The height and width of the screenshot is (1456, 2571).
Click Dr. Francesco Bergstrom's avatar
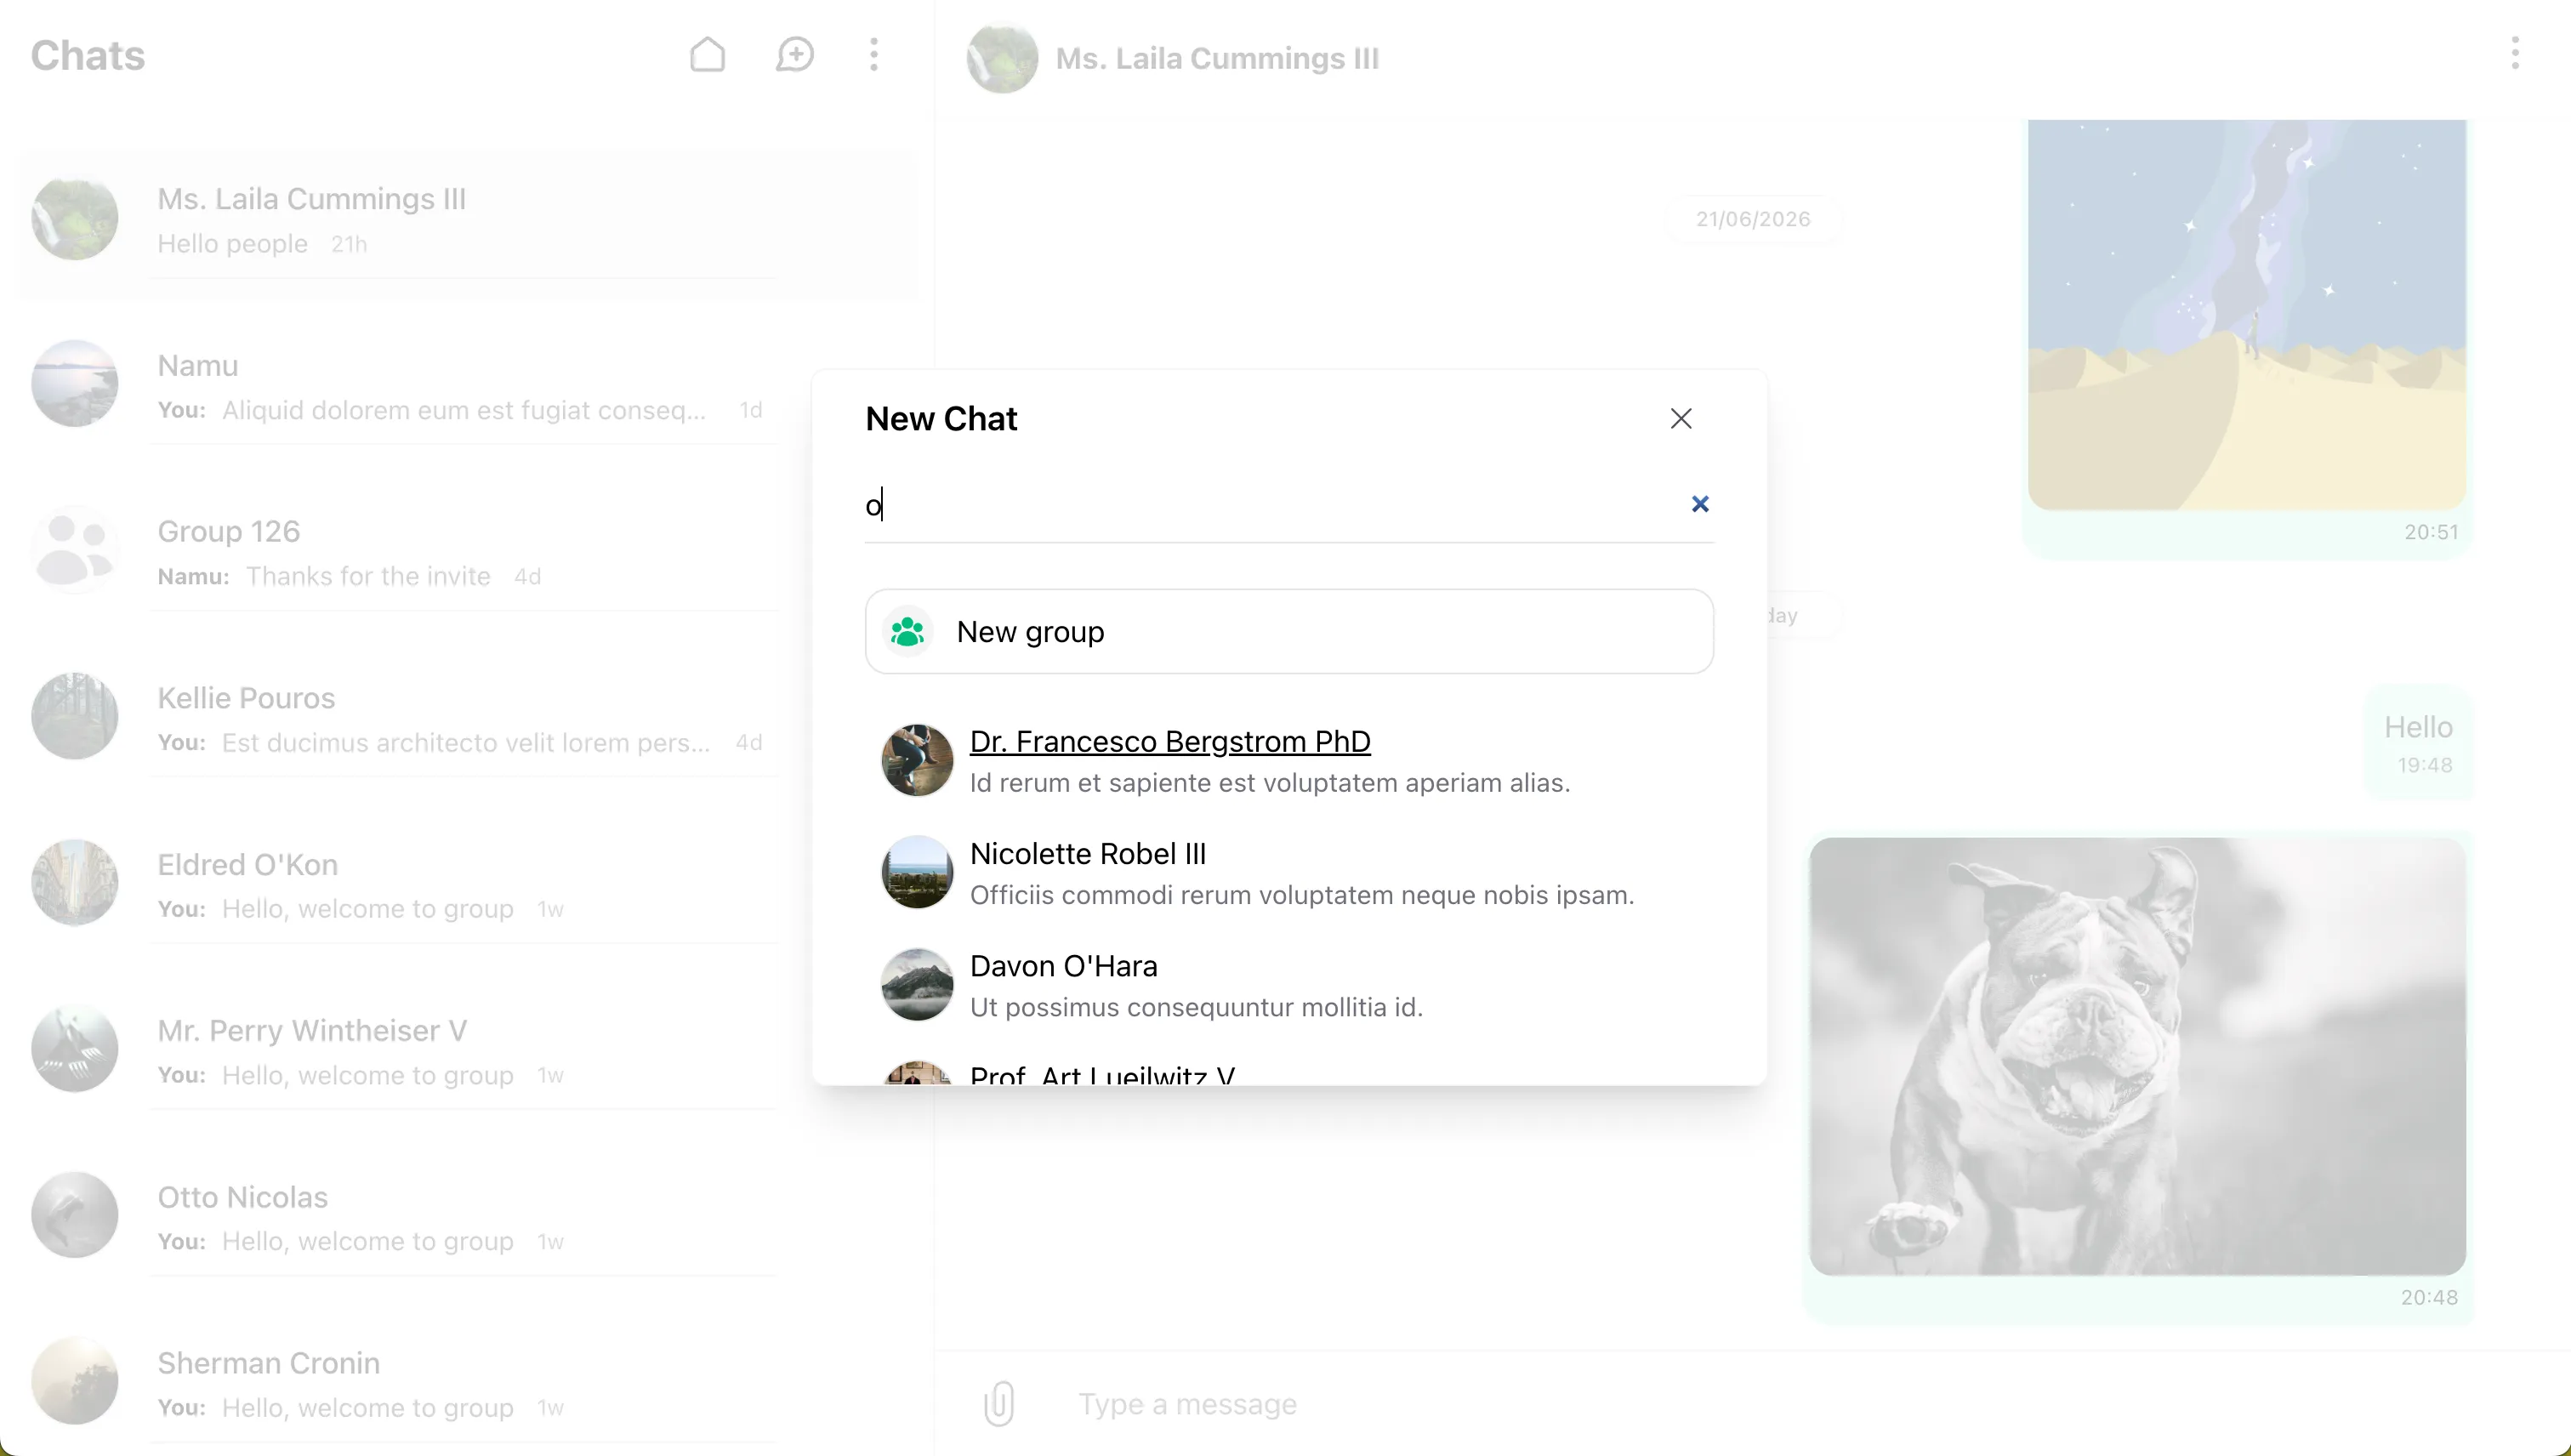pyautogui.click(x=917, y=760)
